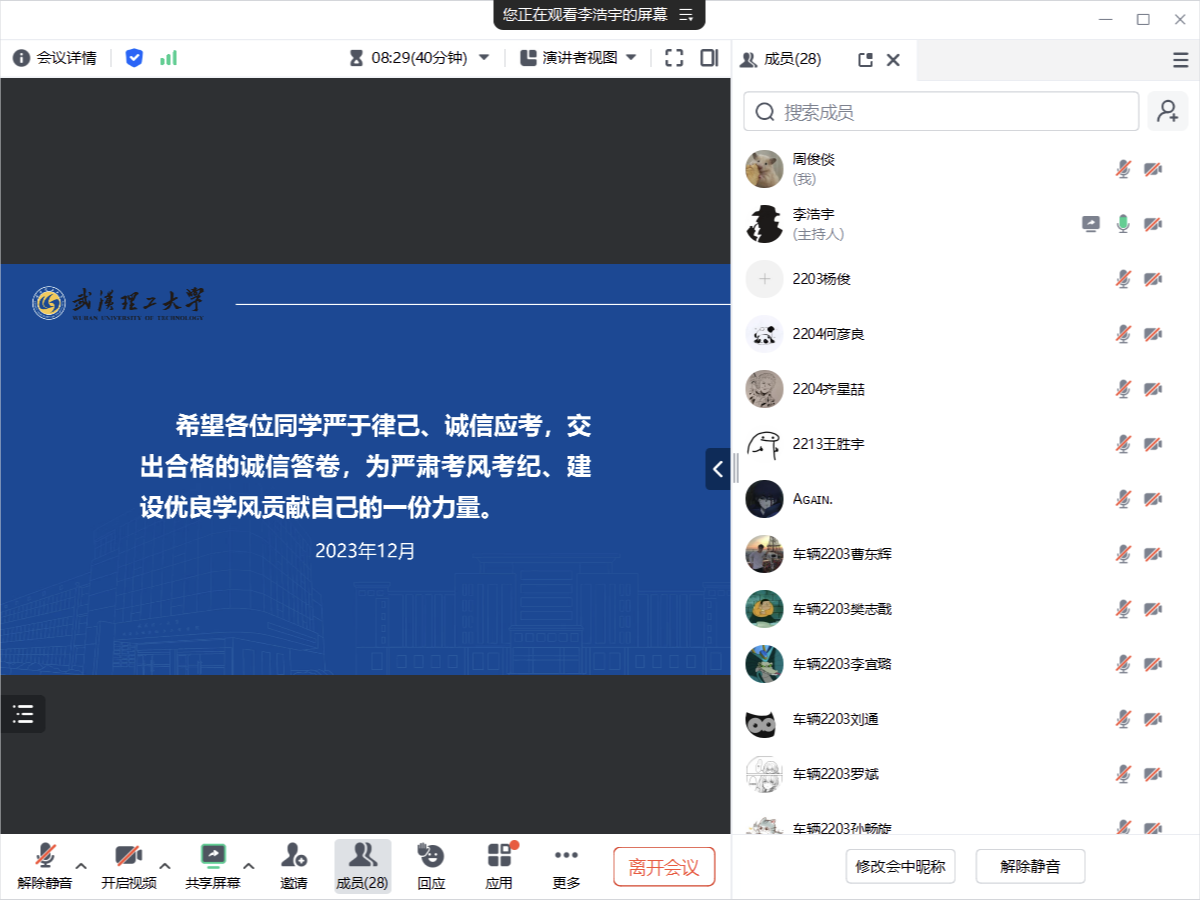The width and height of the screenshot is (1200, 900).
Task: Open the 邀请 invite button
Action: (x=294, y=865)
